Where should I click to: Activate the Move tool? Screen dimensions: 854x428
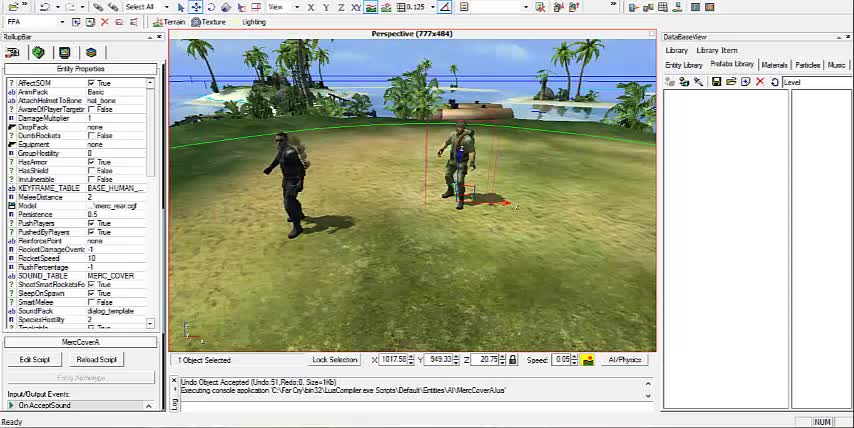(196, 7)
